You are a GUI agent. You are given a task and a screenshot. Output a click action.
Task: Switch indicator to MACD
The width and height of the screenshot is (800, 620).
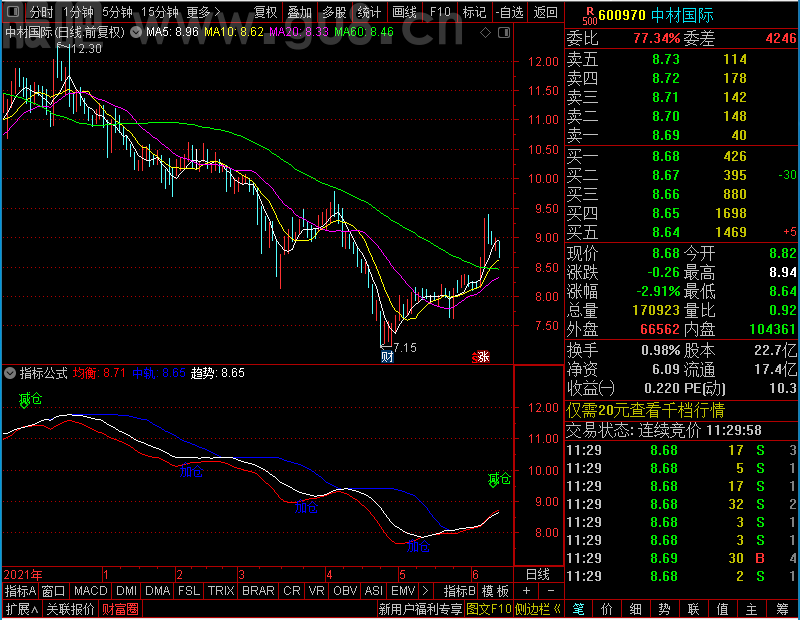click(90, 591)
